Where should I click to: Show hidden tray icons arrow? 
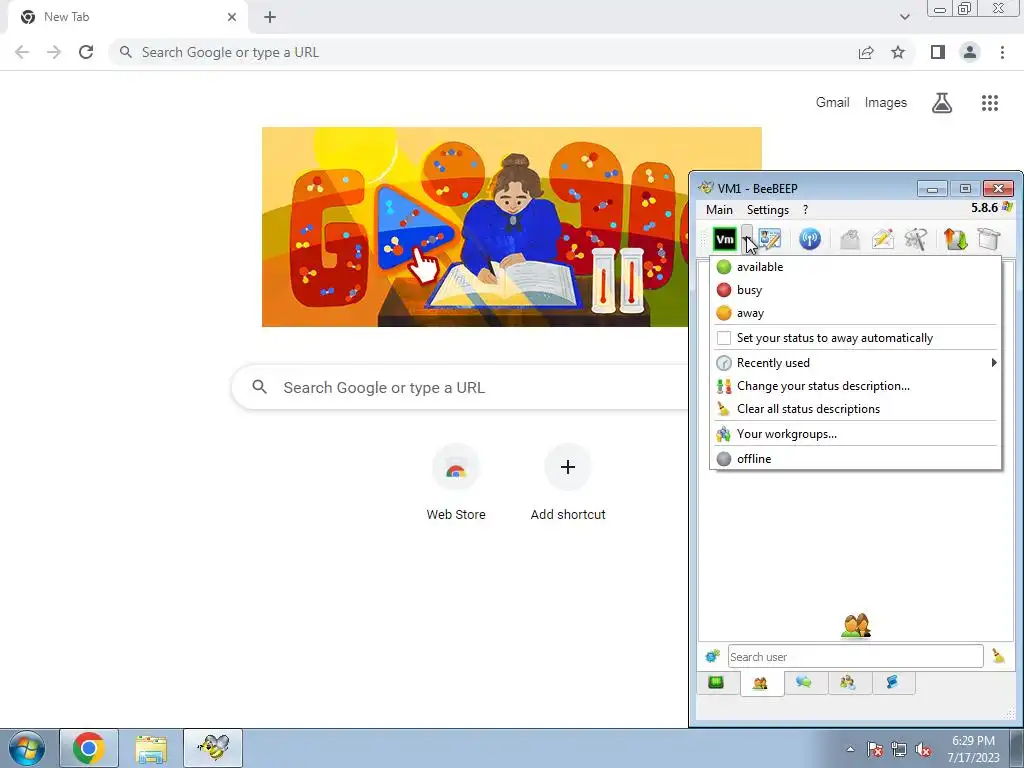point(850,749)
